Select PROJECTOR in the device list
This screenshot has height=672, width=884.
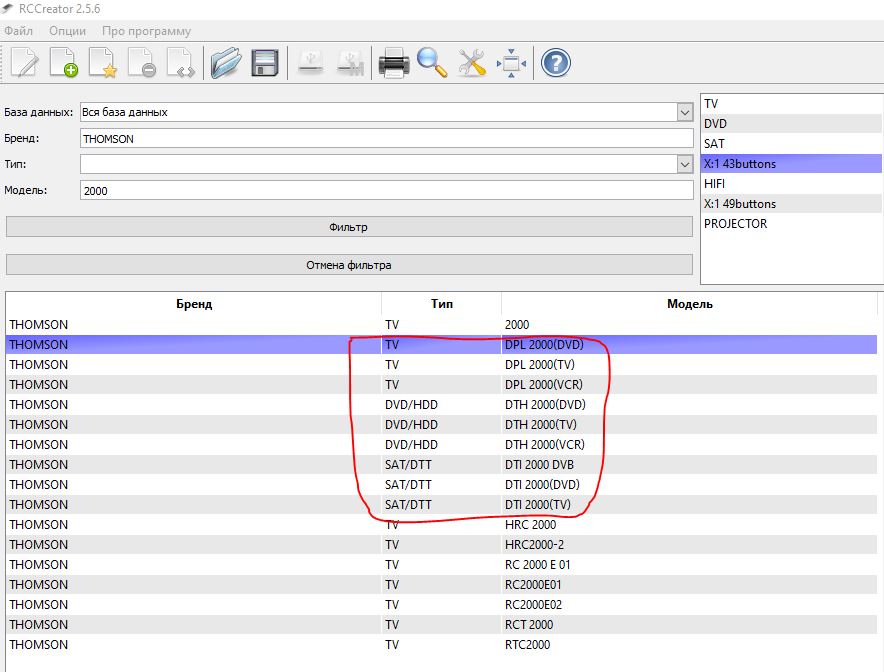tap(736, 224)
